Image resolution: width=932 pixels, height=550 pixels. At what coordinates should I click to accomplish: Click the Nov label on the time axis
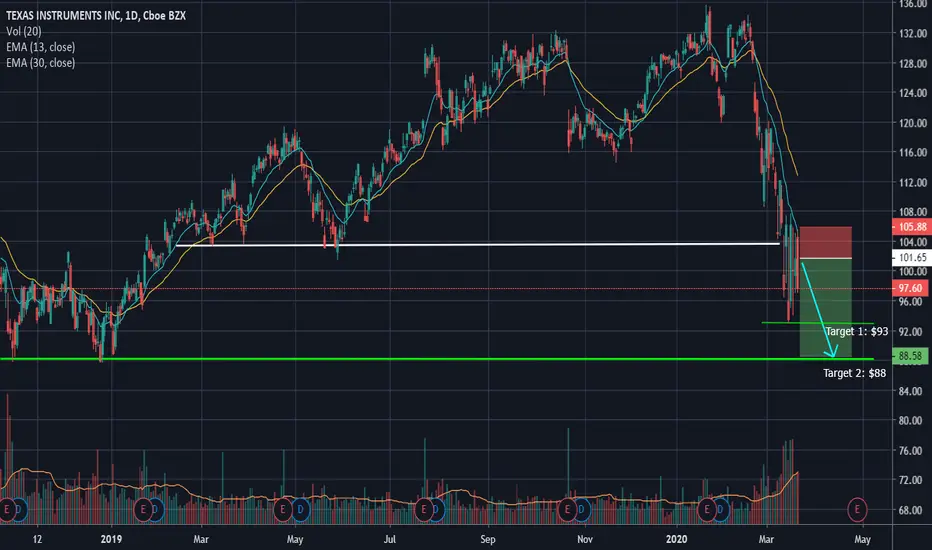click(585, 539)
